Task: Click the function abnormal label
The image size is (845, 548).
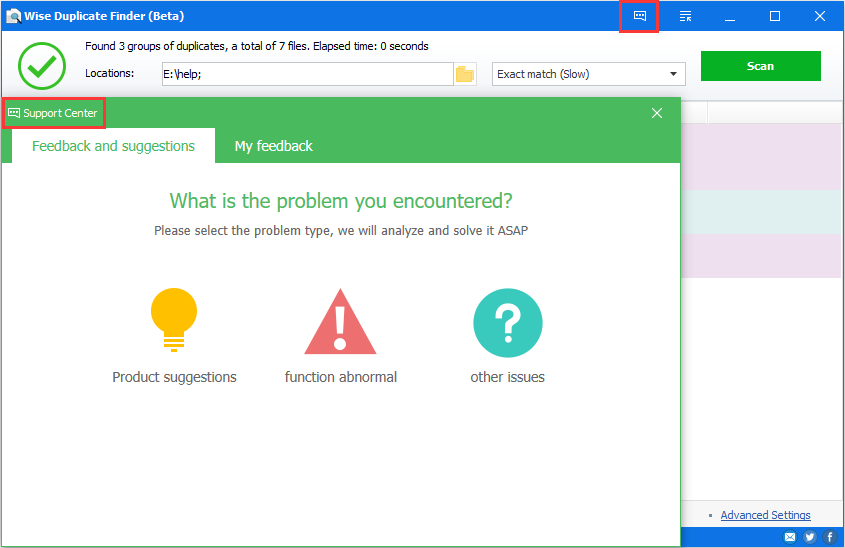Action: coord(341,377)
